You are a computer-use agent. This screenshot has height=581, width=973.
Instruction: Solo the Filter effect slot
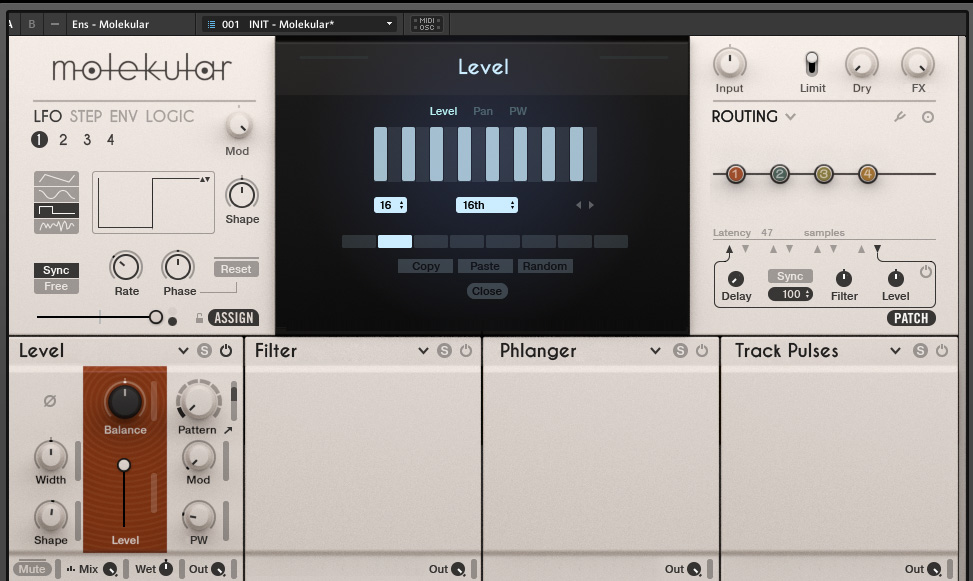click(444, 351)
